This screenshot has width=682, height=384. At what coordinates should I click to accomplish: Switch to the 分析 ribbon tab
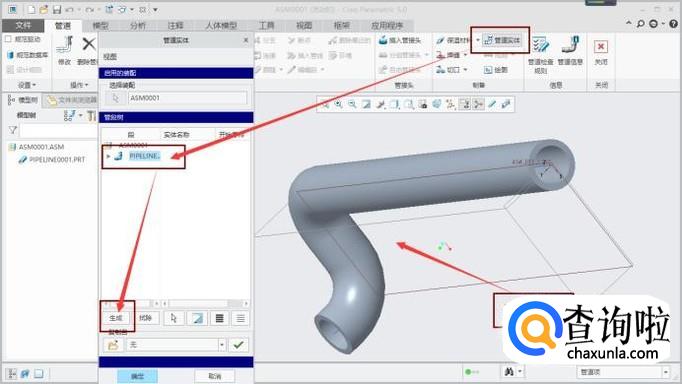click(x=138, y=26)
